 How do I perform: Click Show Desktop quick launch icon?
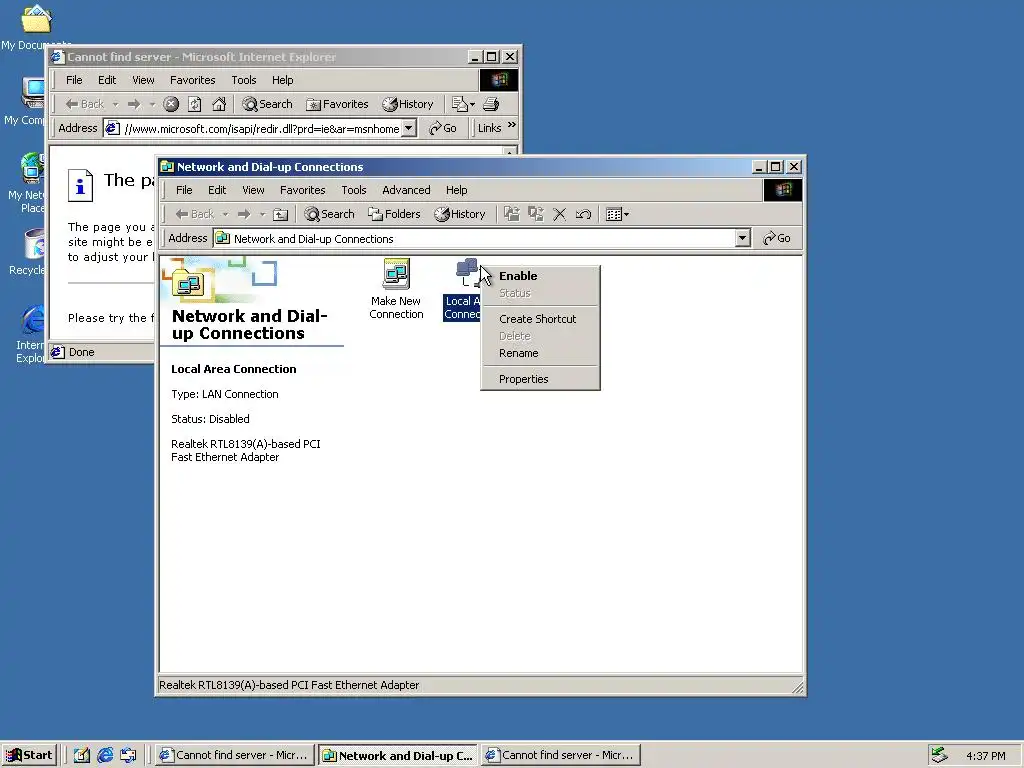[x=82, y=755]
